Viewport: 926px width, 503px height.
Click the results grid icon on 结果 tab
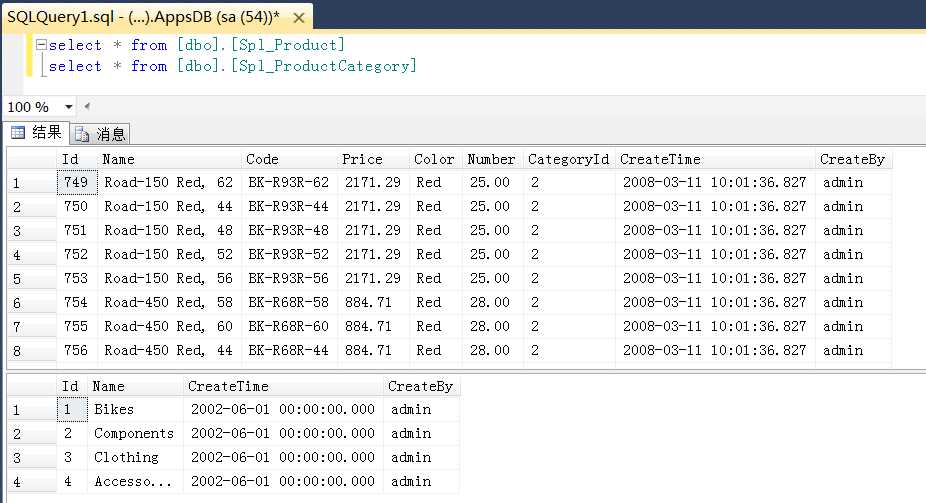click(x=19, y=133)
